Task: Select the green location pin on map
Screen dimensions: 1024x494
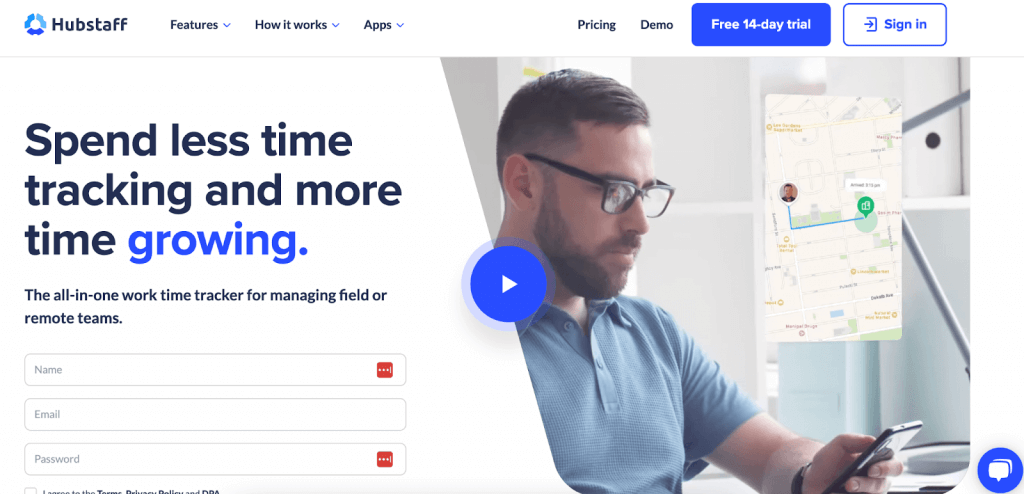Action: (x=866, y=207)
